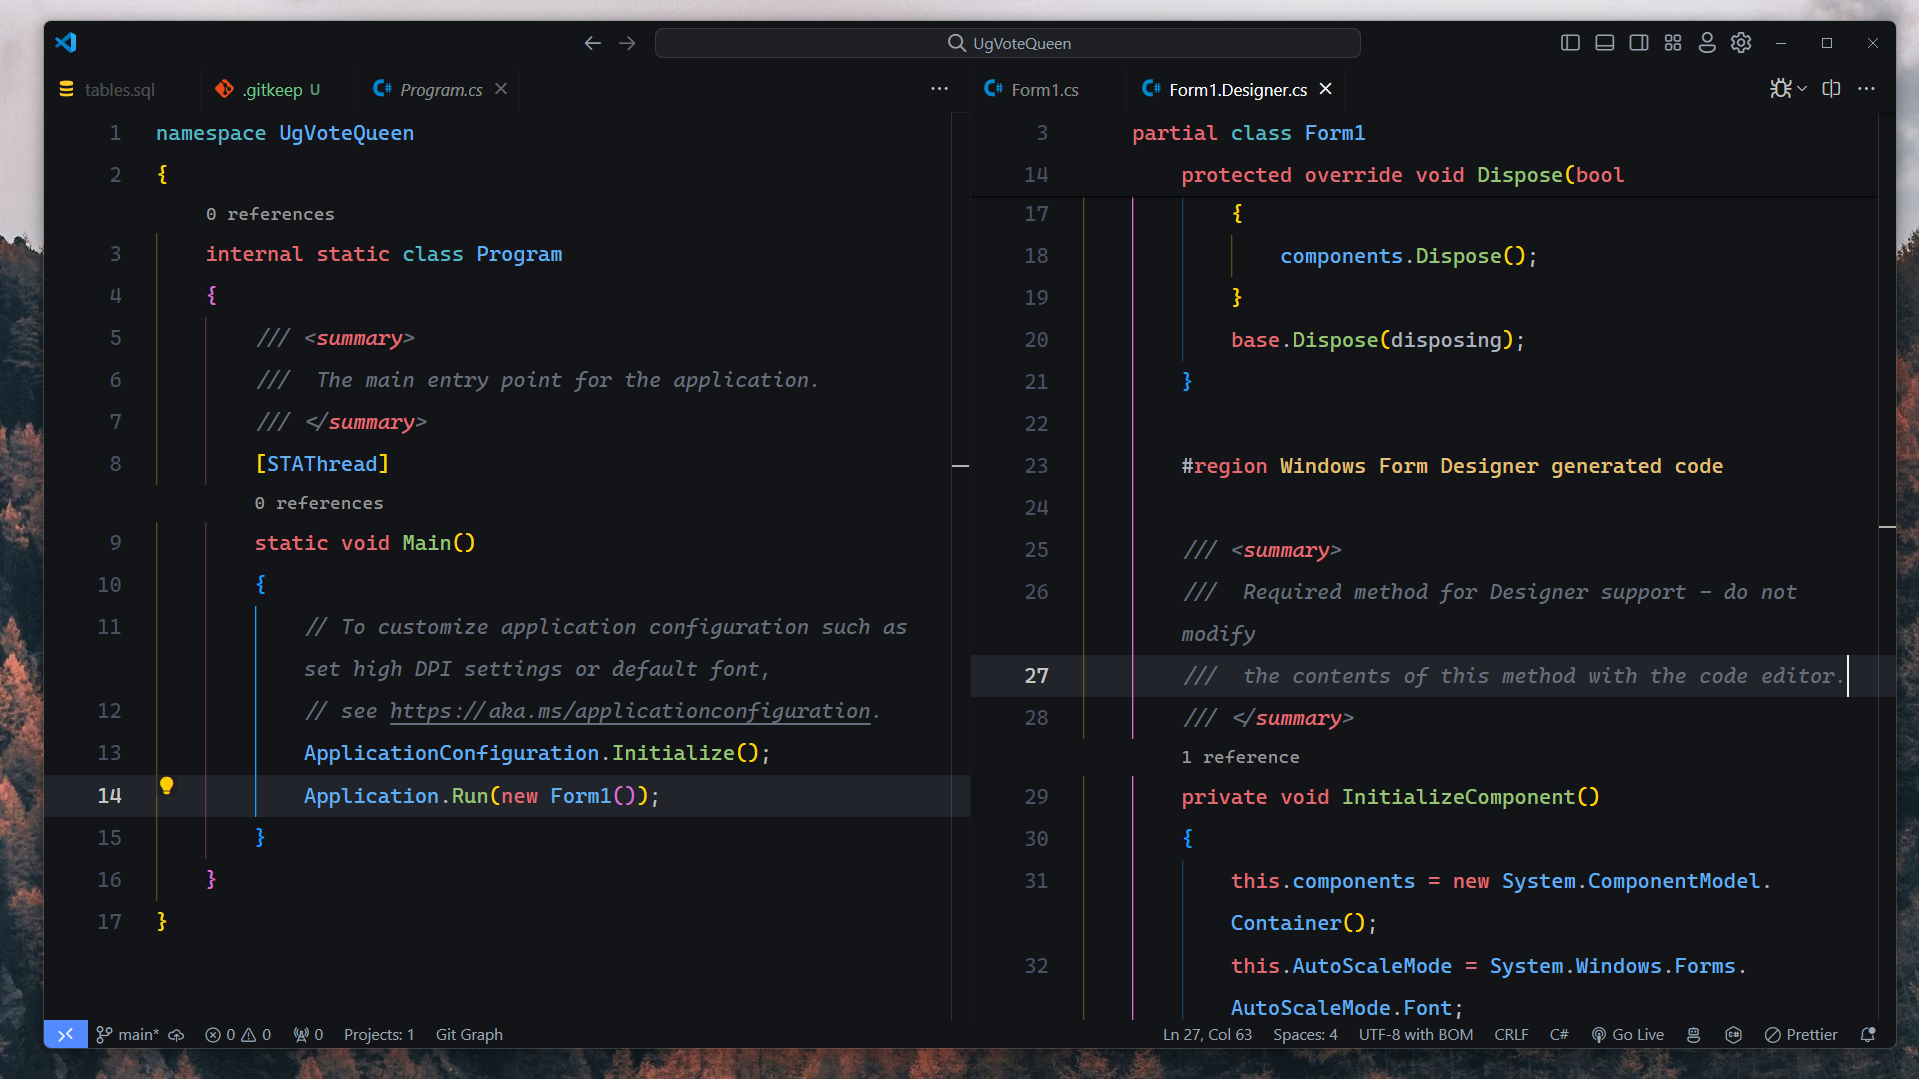Expand the debug run dropdown arrow

pyautogui.click(x=1802, y=89)
